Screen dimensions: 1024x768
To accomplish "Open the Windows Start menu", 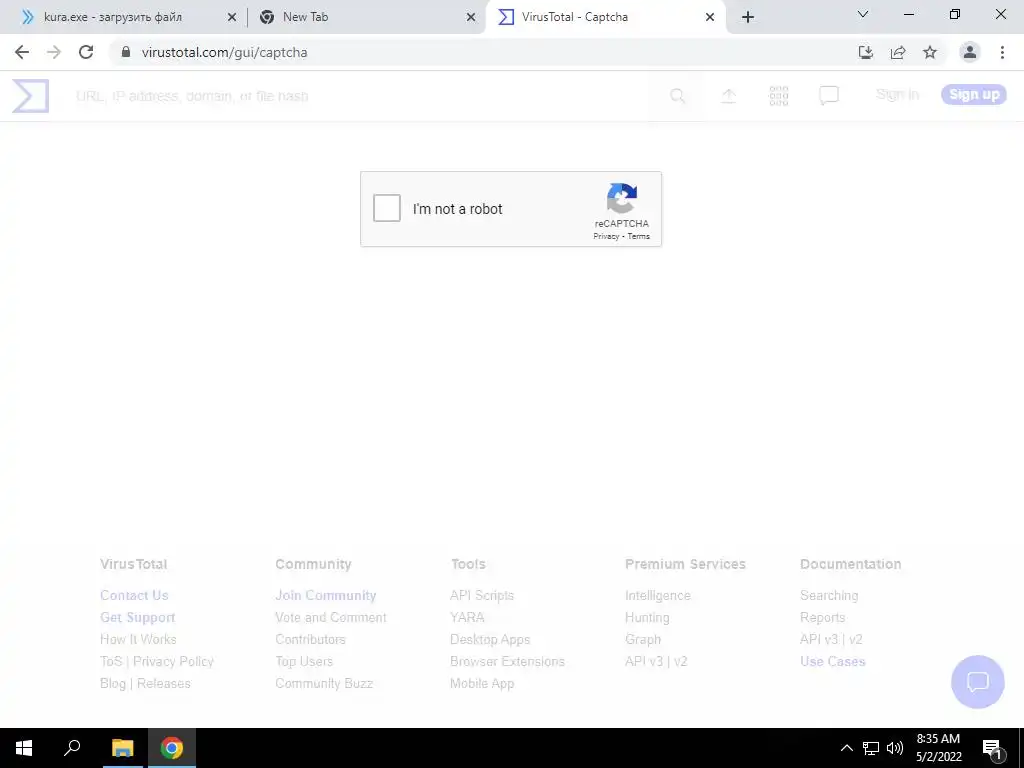I will coord(24,748).
